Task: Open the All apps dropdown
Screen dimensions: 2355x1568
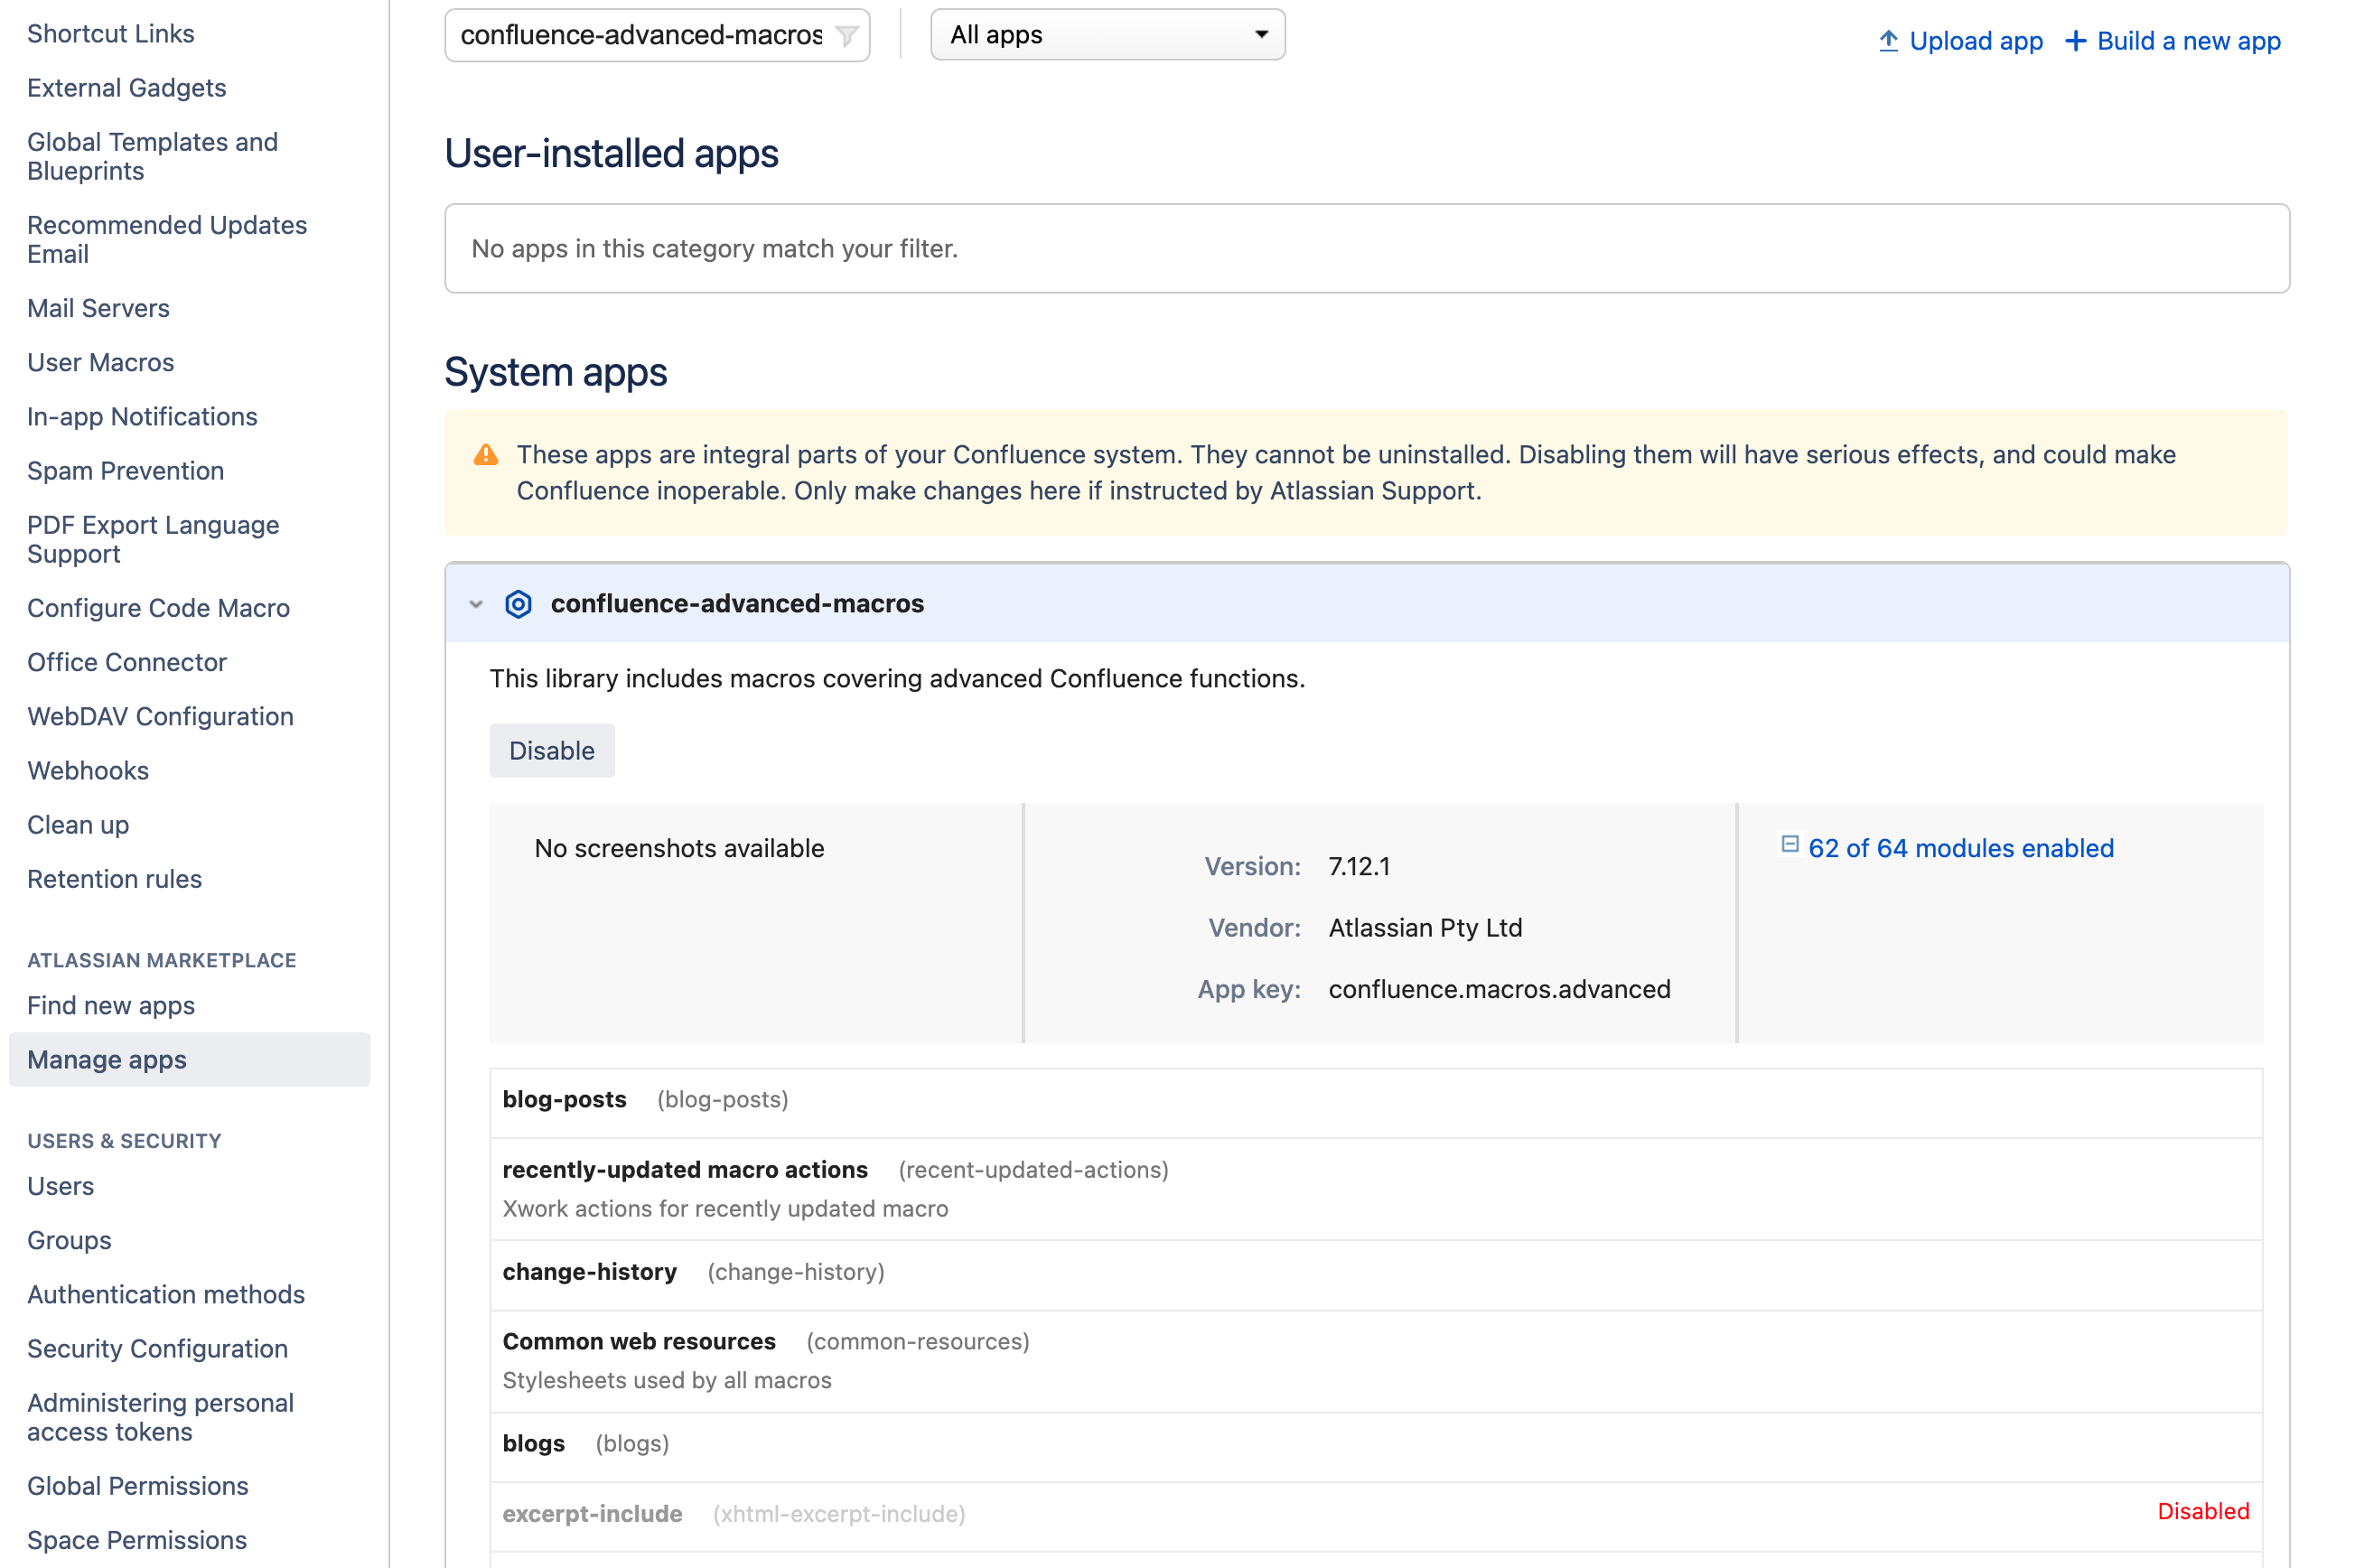Action: point(1107,35)
